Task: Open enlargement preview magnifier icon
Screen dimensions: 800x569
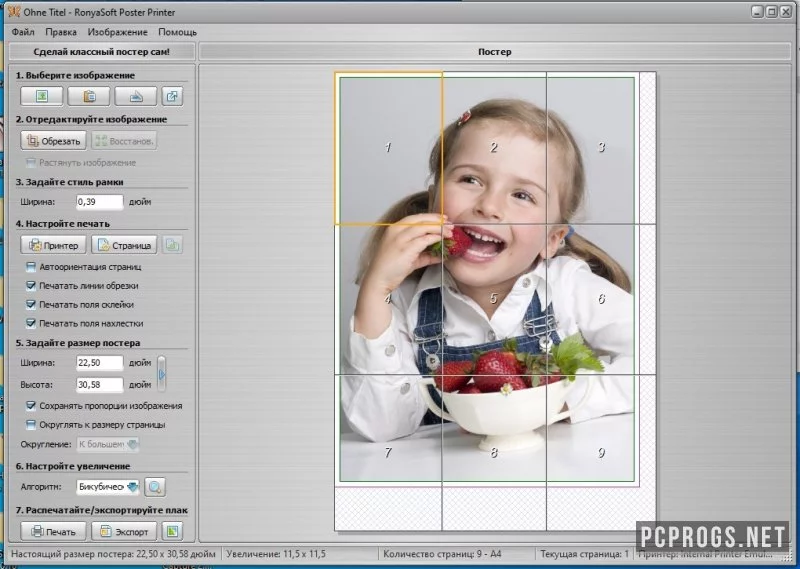Action: (x=155, y=487)
